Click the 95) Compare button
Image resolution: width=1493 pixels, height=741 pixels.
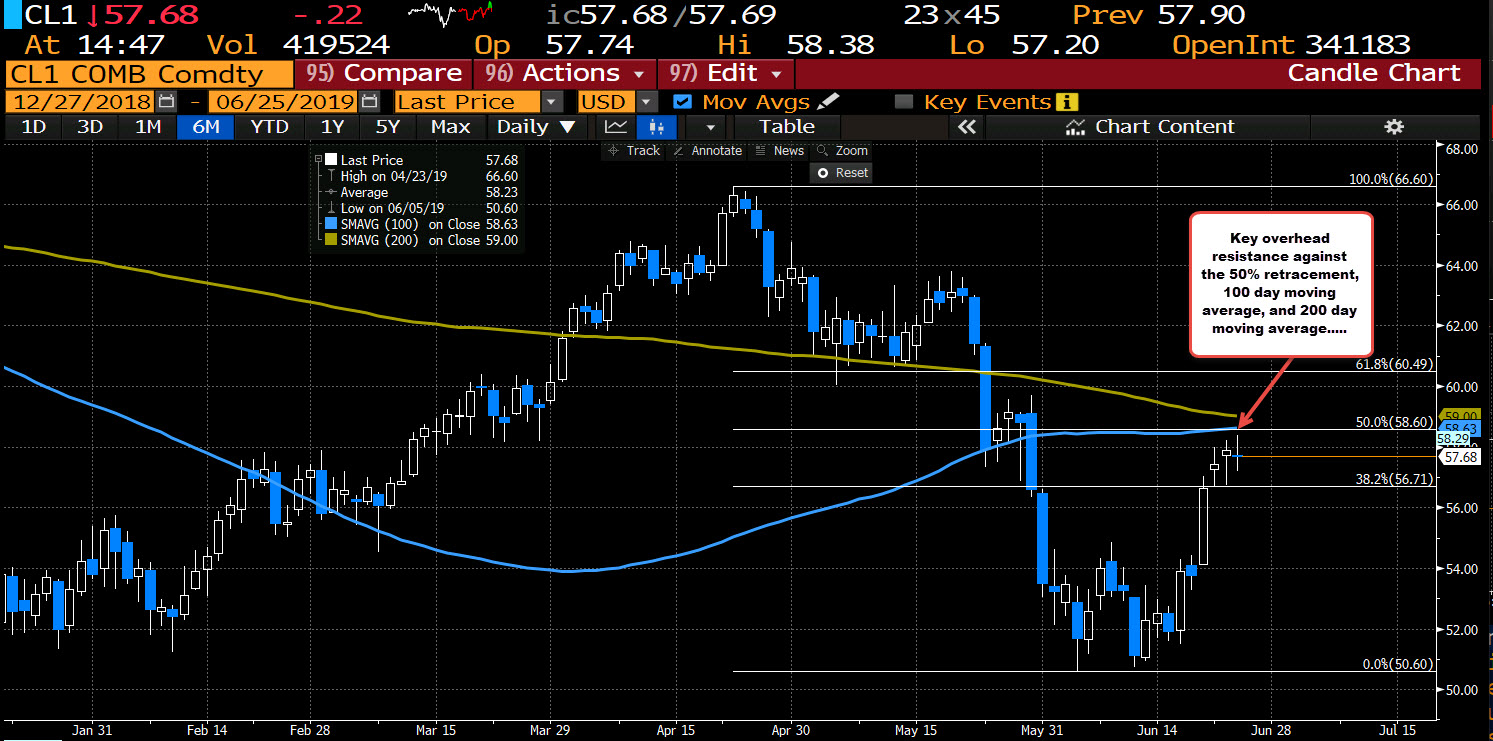(383, 73)
